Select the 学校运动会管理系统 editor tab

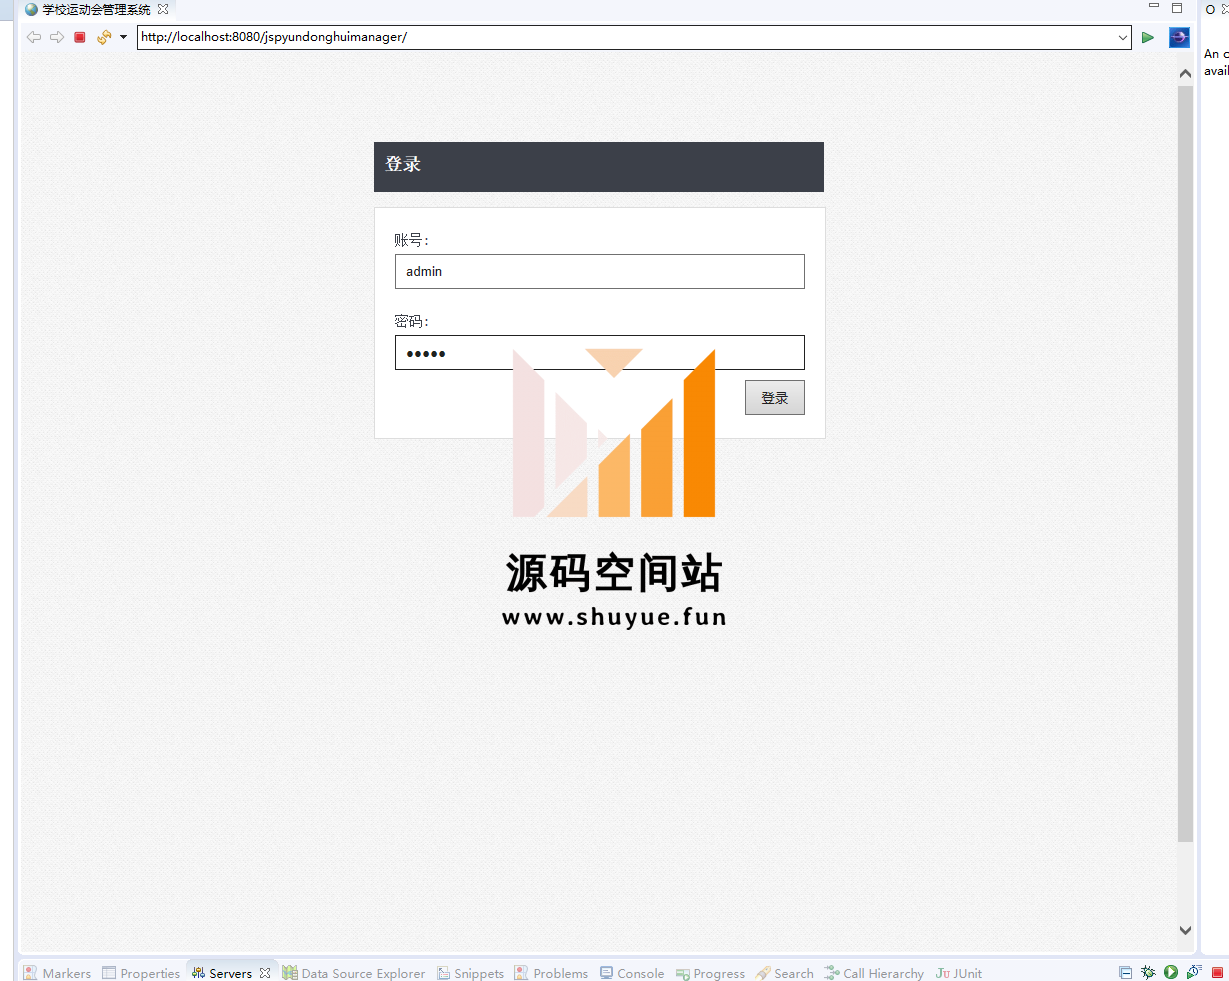click(97, 9)
